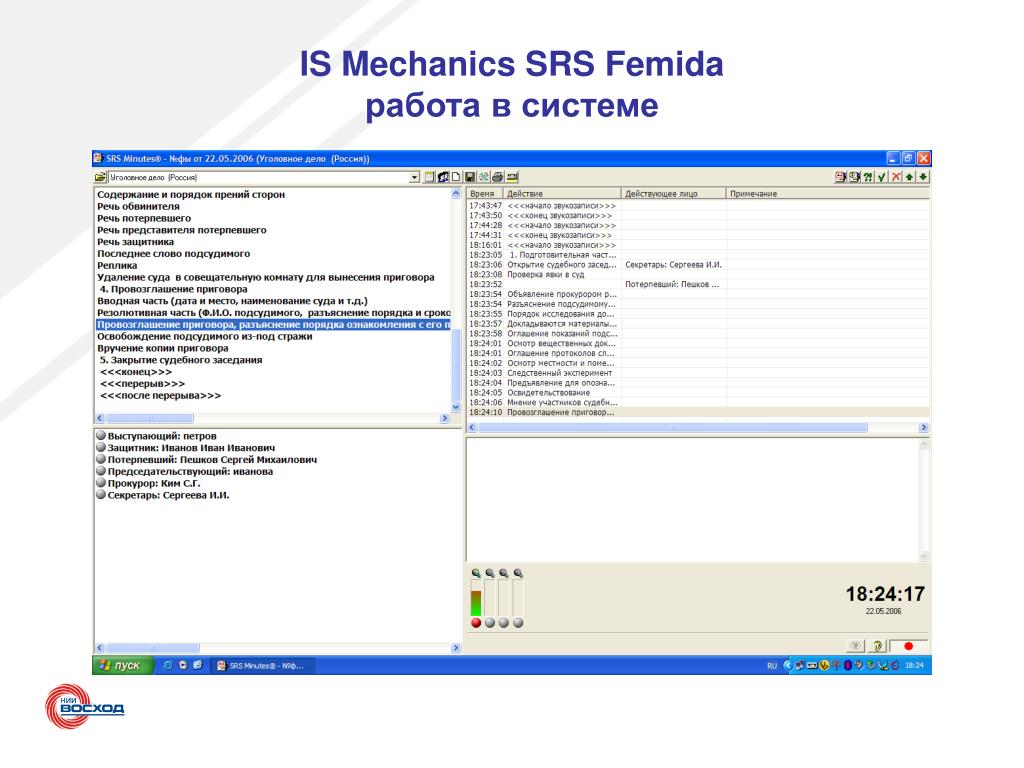This screenshot has height=768, width=1024.
Task: Click the notes text area below the log
Action: [x=693, y=500]
